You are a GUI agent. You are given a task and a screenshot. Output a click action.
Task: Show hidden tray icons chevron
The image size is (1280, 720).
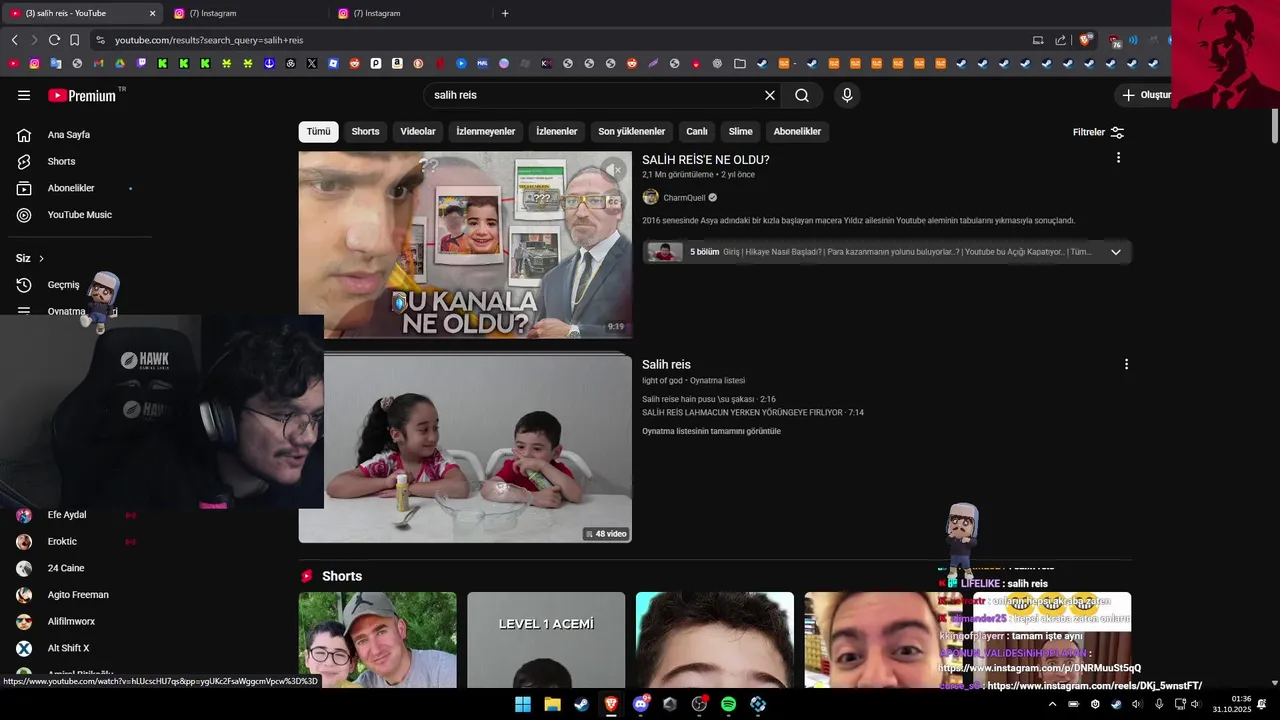pos(1052,704)
